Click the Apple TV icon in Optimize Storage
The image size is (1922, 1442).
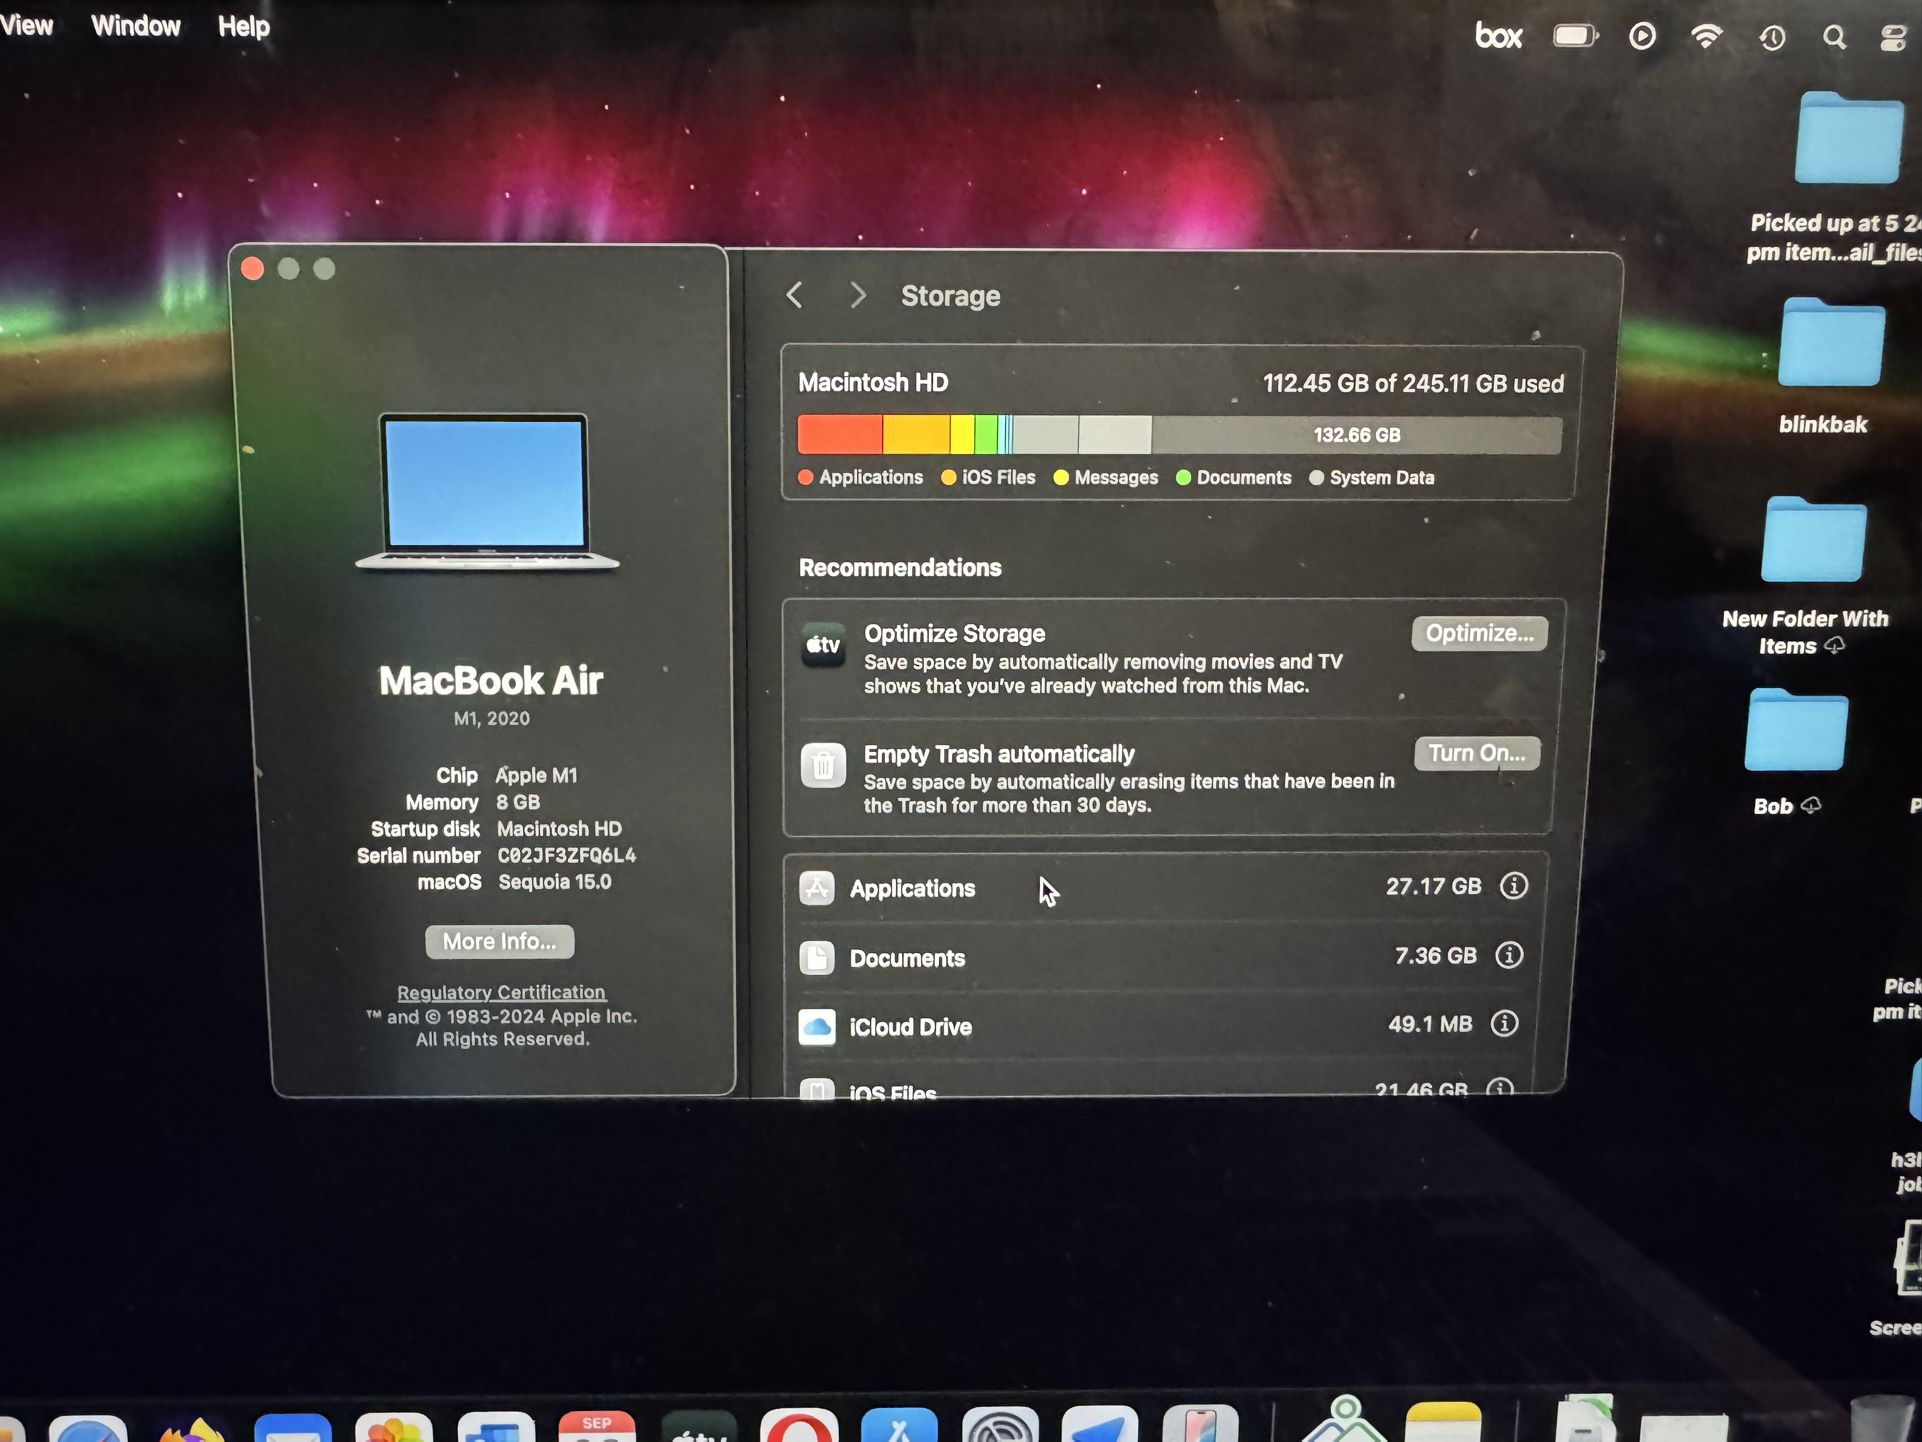(x=823, y=645)
